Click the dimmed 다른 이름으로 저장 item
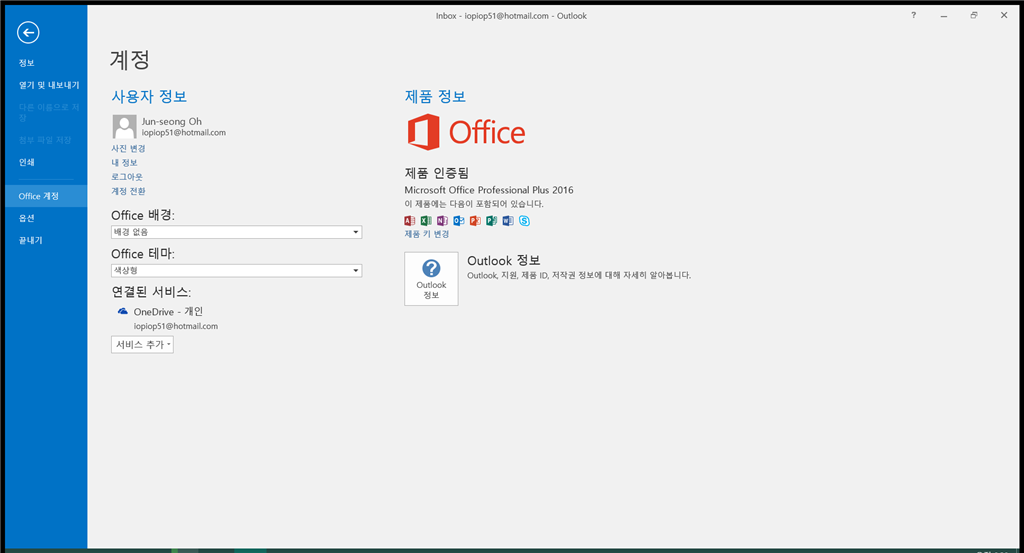Viewport: 1024px width, 553px height. pyautogui.click(x=49, y=112)
